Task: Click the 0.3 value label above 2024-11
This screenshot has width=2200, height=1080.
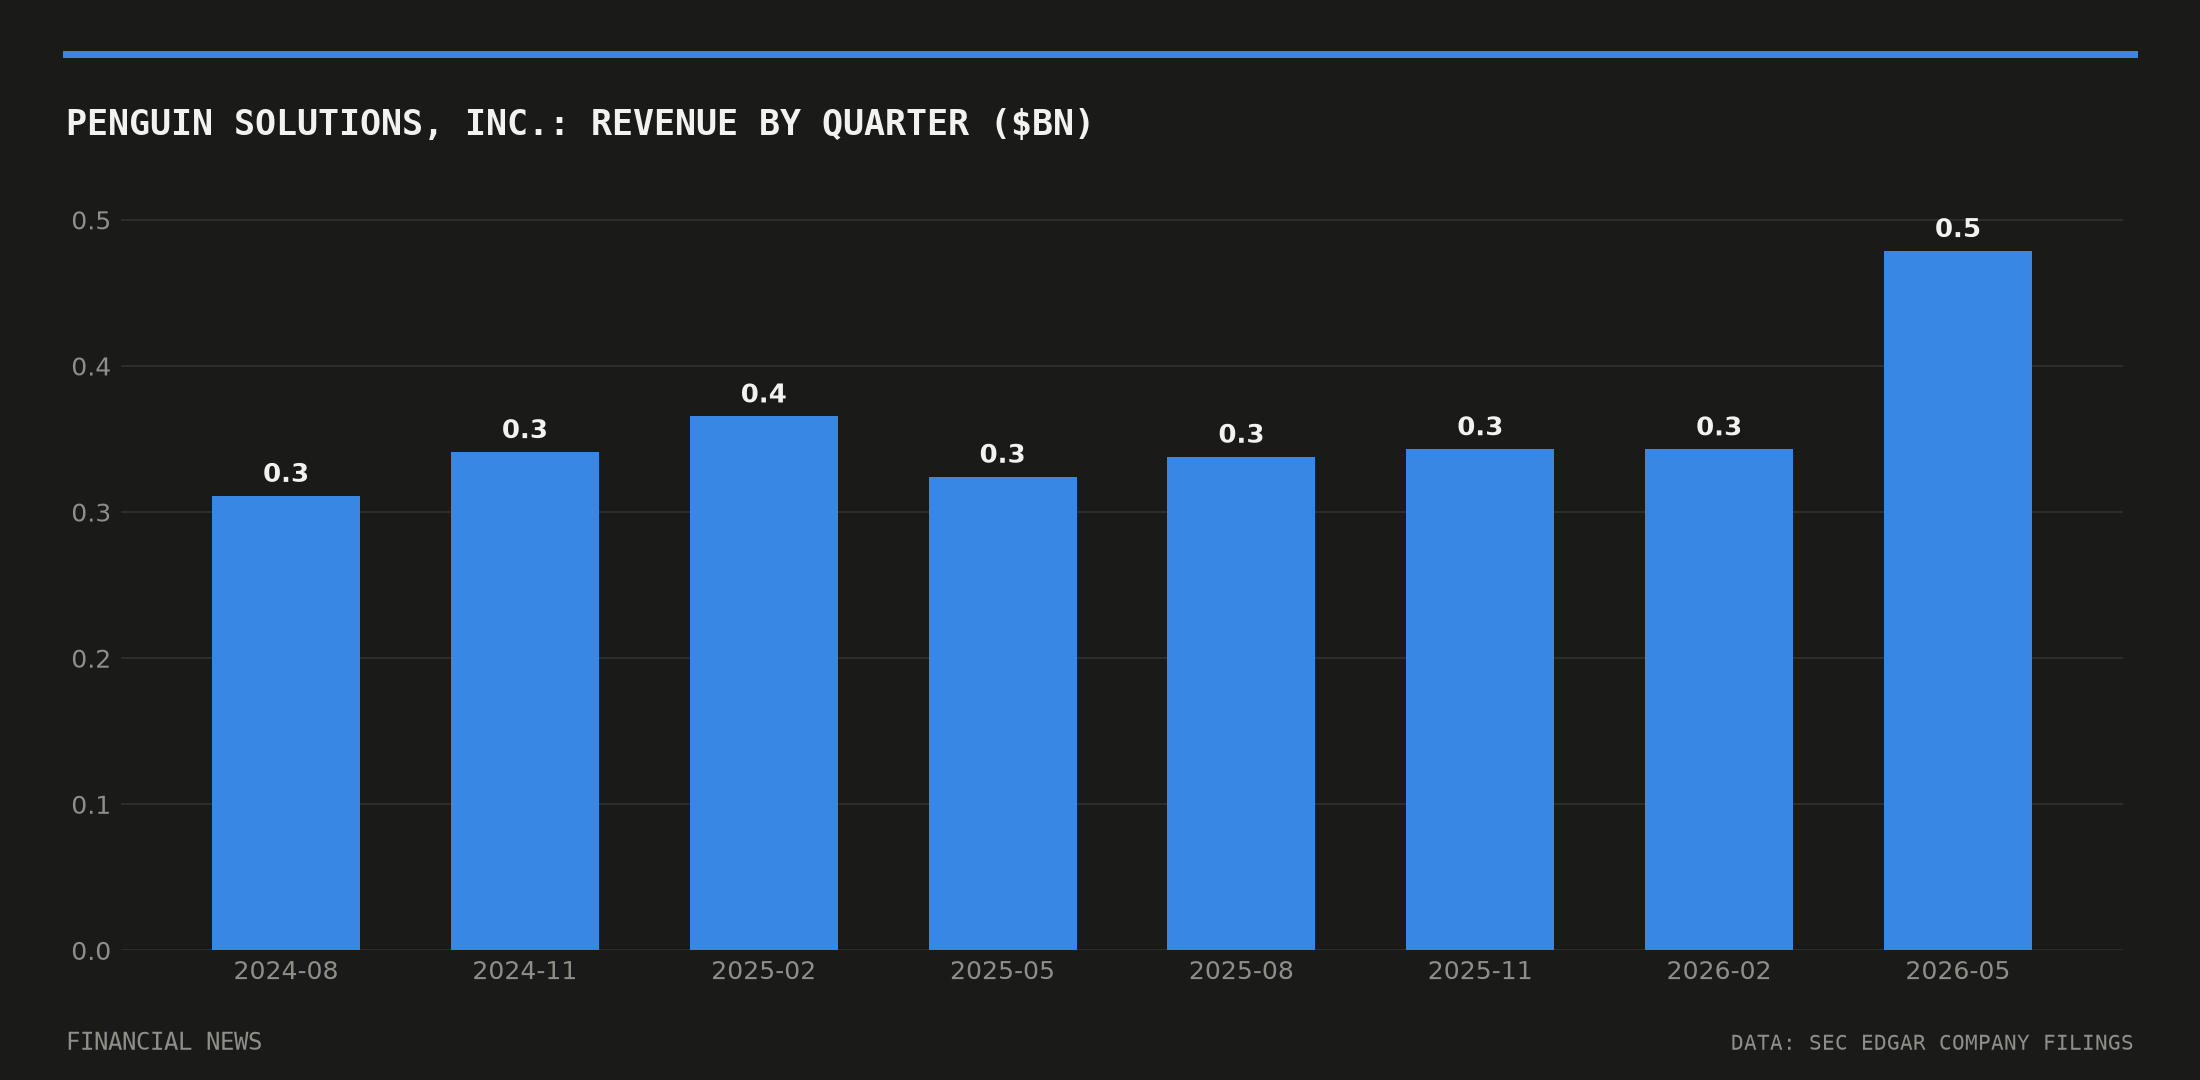Action: pos(525,430)
